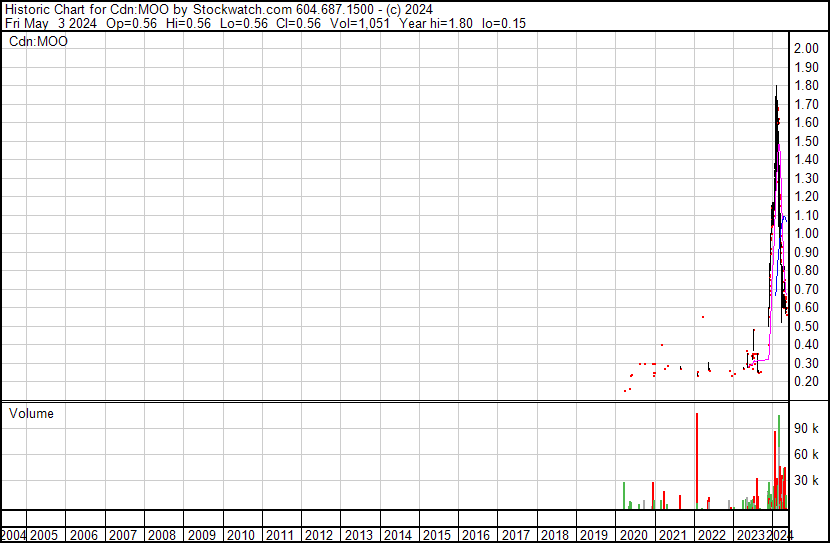
Task: Select the 2012 year label on the timeline
Action: 319,536
